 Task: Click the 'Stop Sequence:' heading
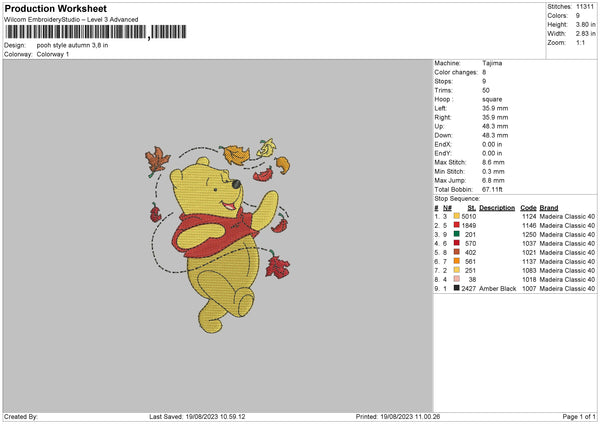point(457,199)
